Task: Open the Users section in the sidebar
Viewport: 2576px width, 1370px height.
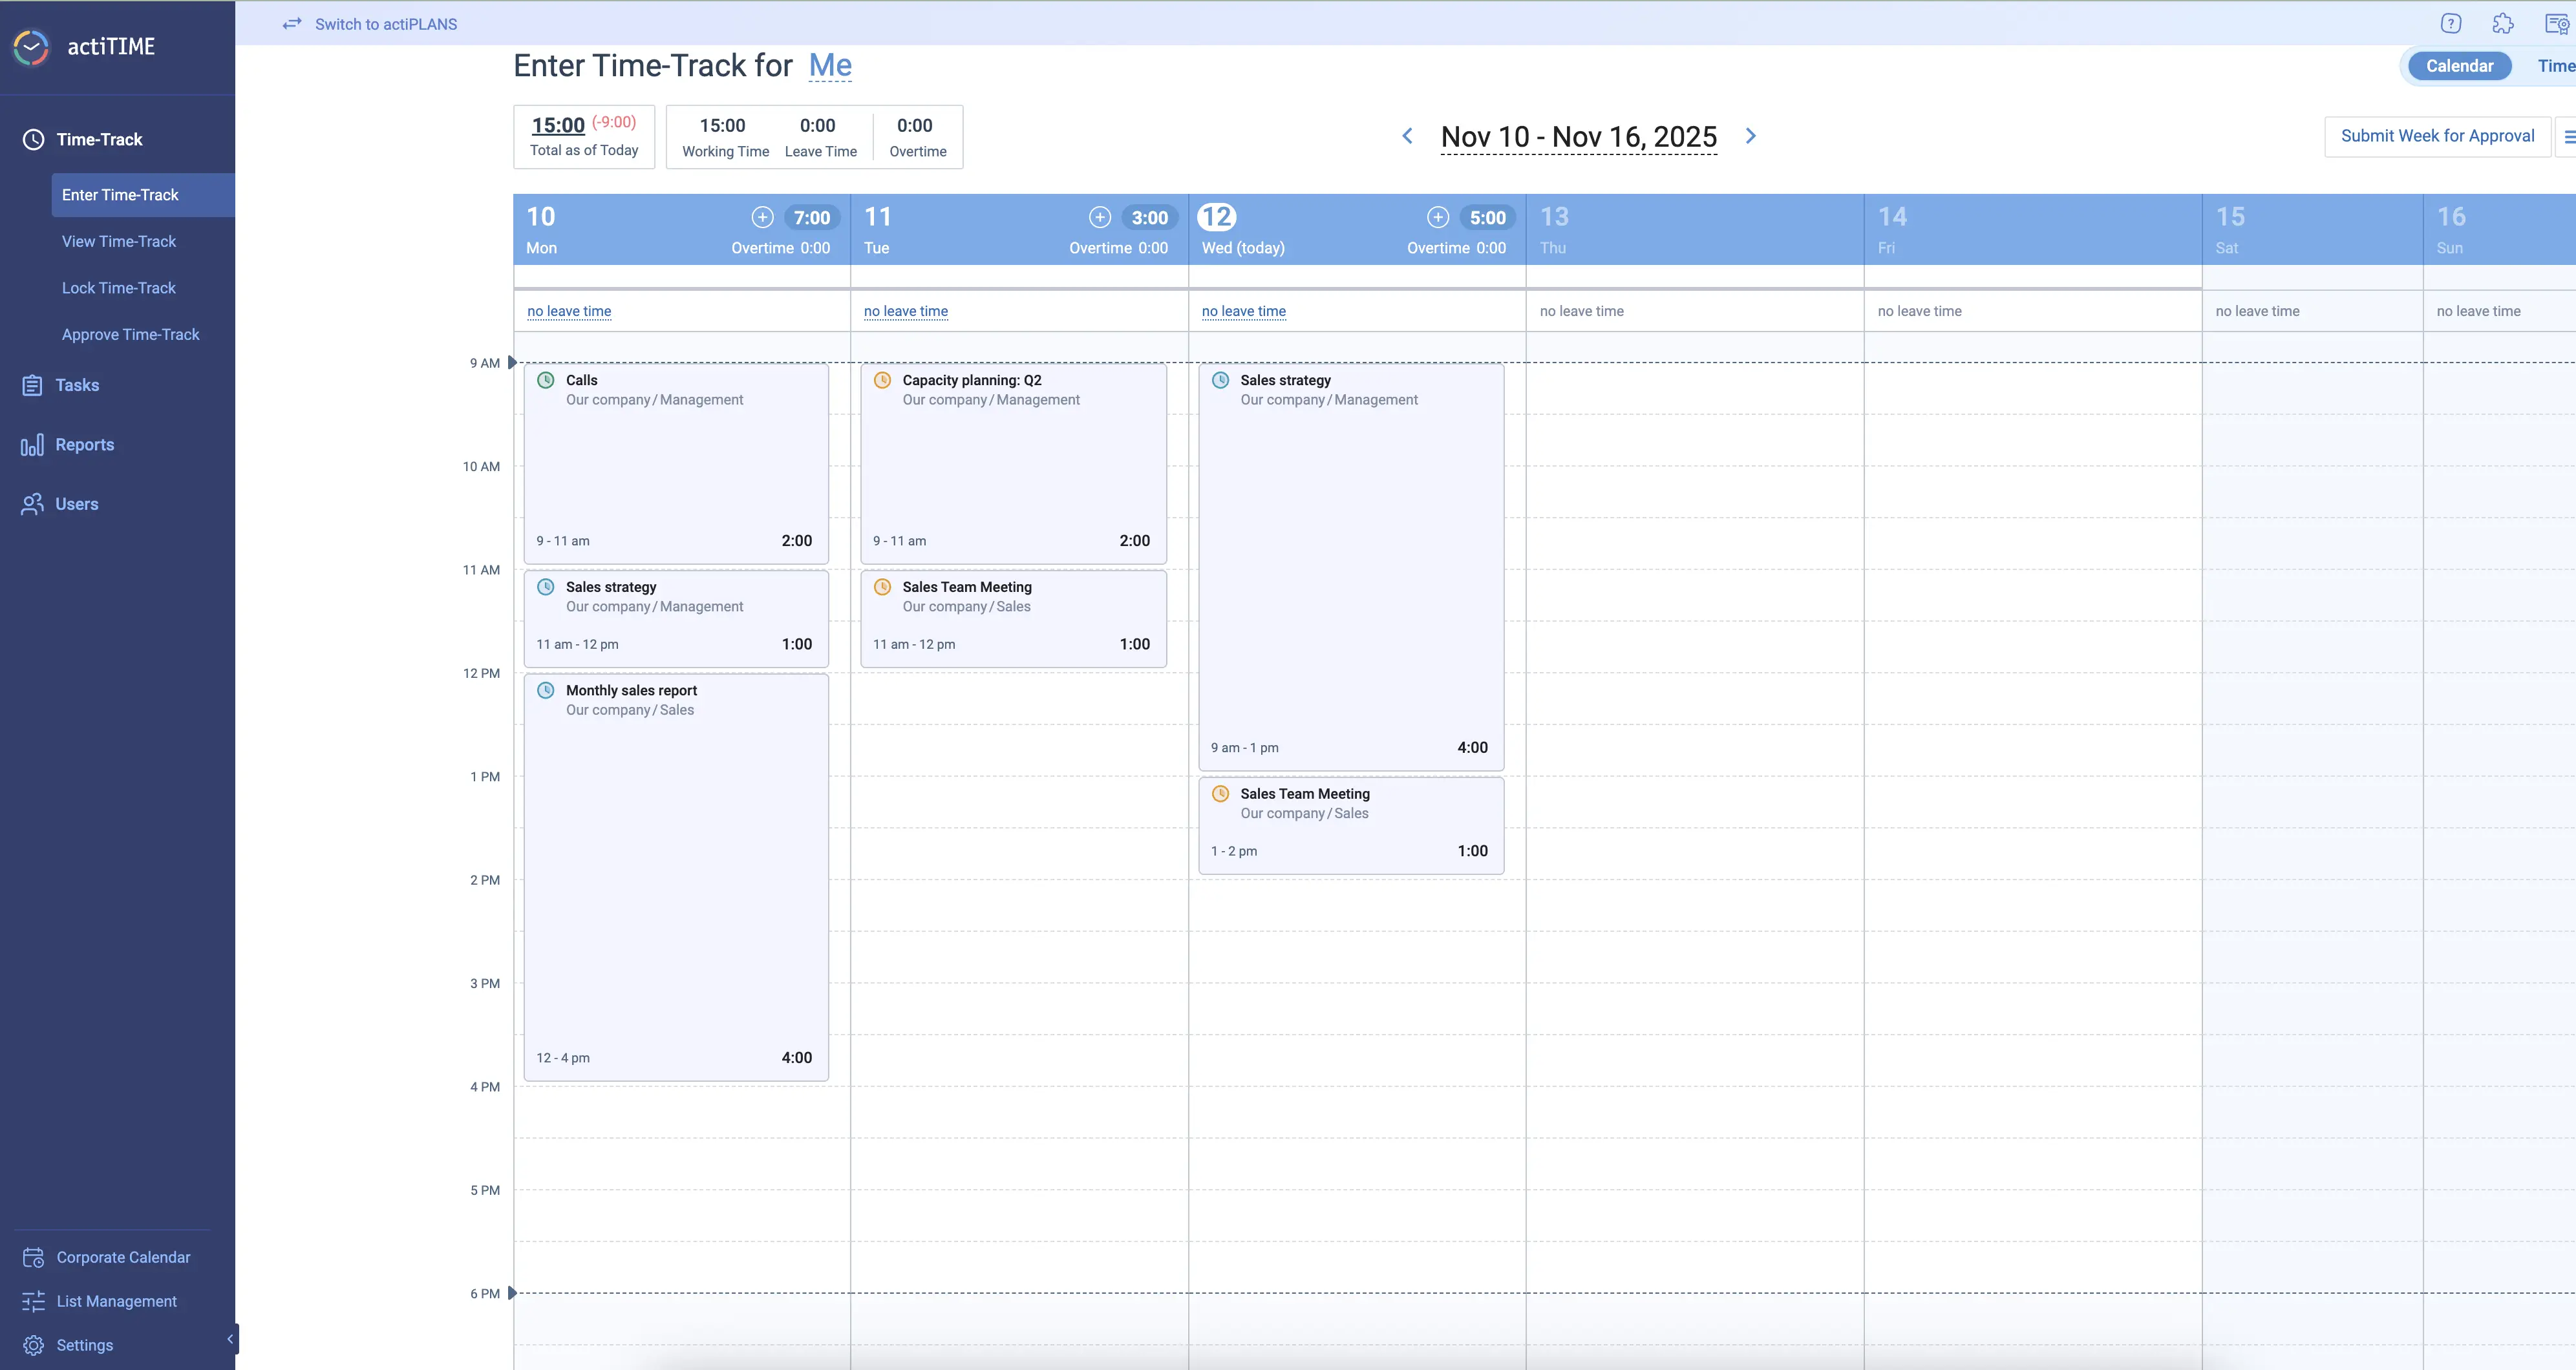Action: (78, 503)
